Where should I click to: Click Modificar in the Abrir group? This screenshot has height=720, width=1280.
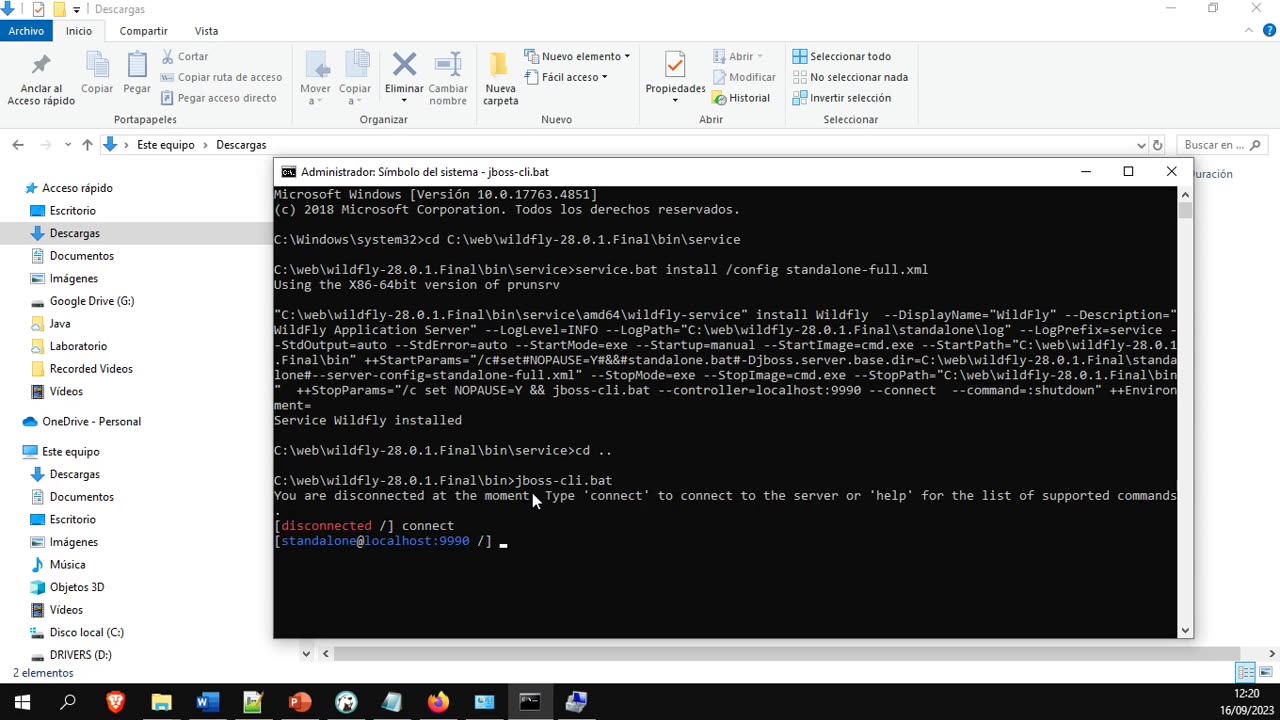pyautogui.click(x=744, y=77)
